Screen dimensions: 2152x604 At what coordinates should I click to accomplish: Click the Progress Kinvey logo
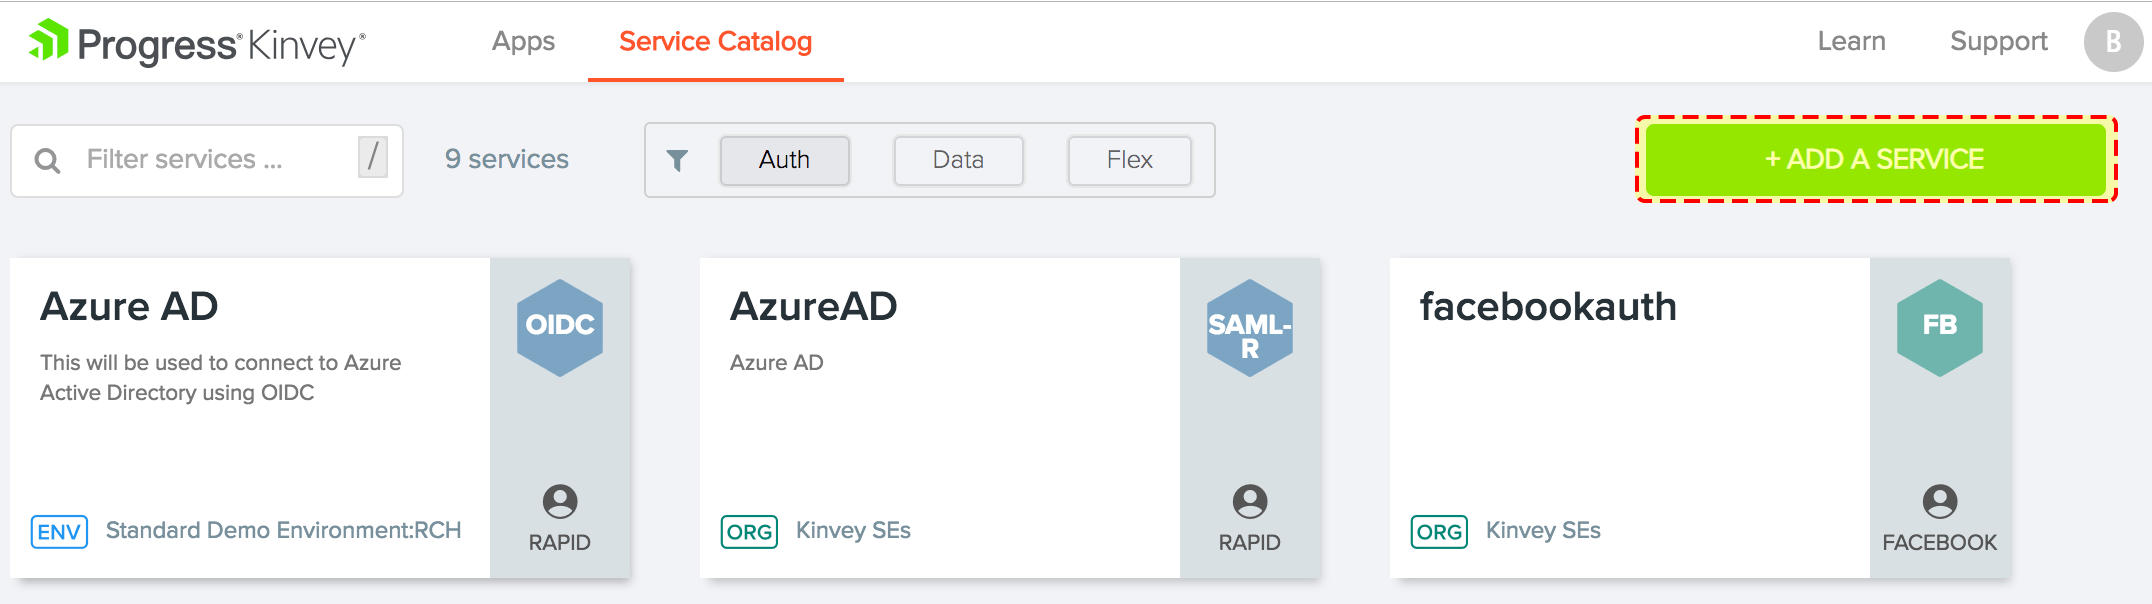197,43
